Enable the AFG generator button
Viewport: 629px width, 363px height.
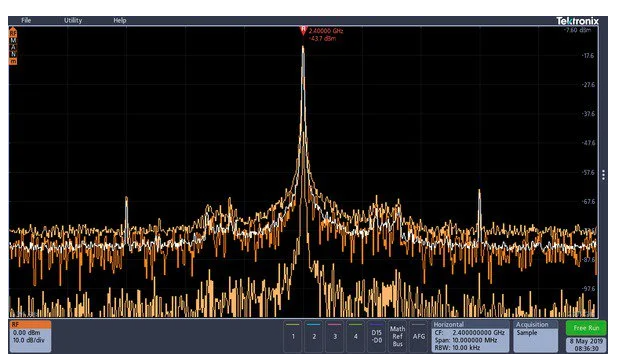pyautogui.click(x=419, y=336)
